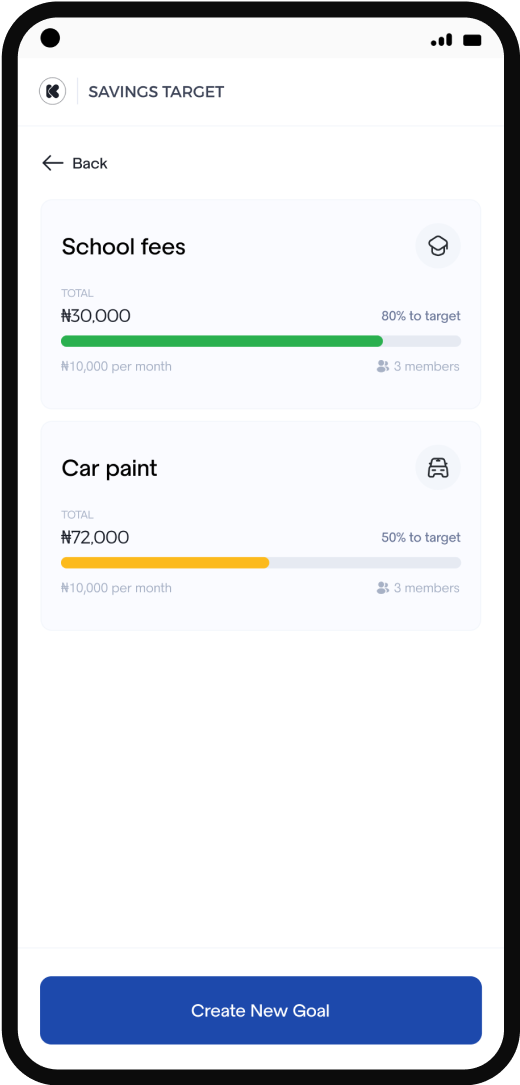Open the School fees savings goal
520x1085 pixels.
260,304
